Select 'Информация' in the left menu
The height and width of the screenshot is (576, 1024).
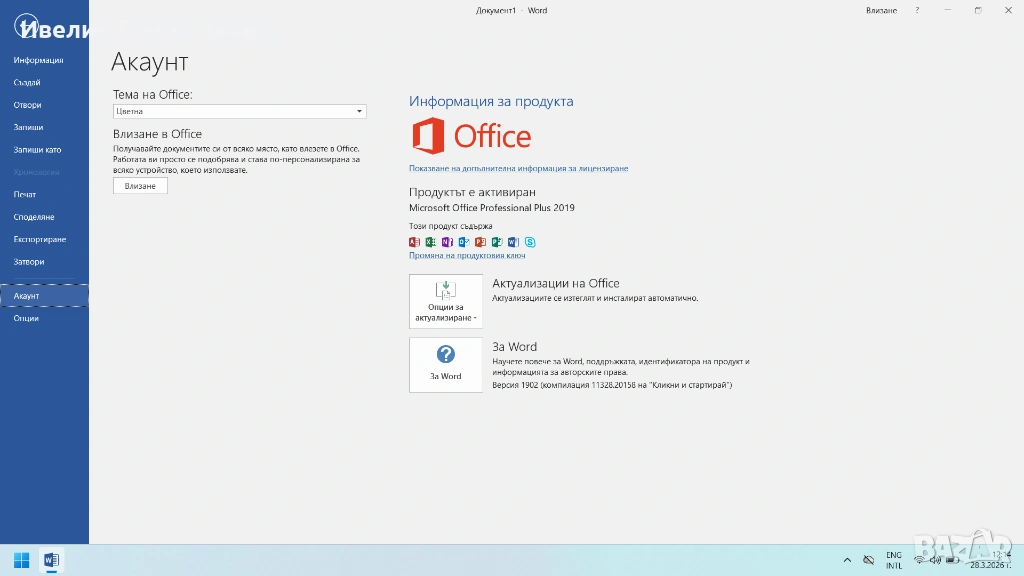pyautogui.click(x=38, y=60)
